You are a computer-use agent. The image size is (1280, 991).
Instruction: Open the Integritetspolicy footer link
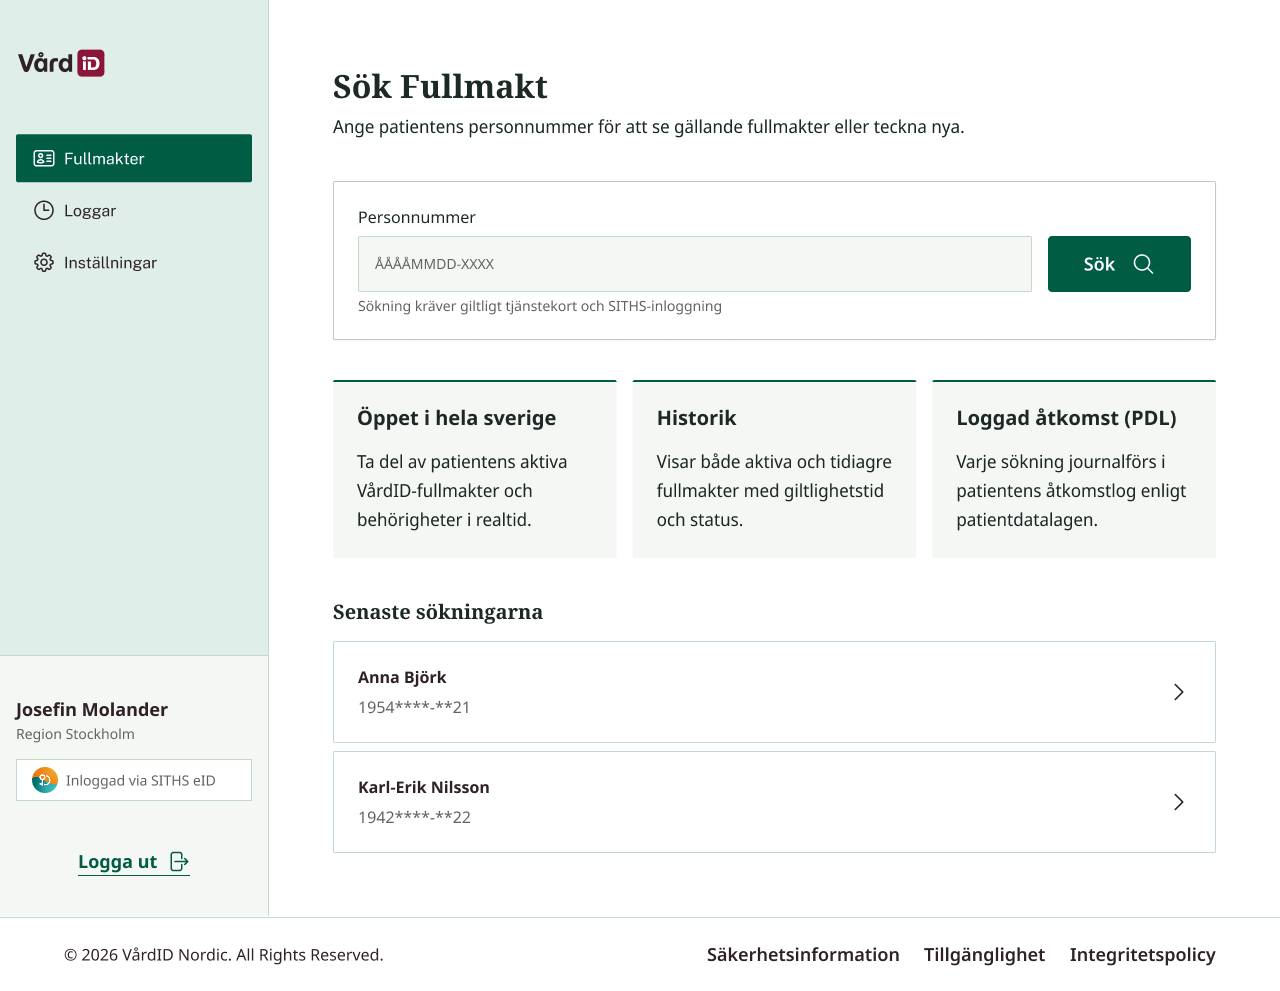[x=1142, y=955]
